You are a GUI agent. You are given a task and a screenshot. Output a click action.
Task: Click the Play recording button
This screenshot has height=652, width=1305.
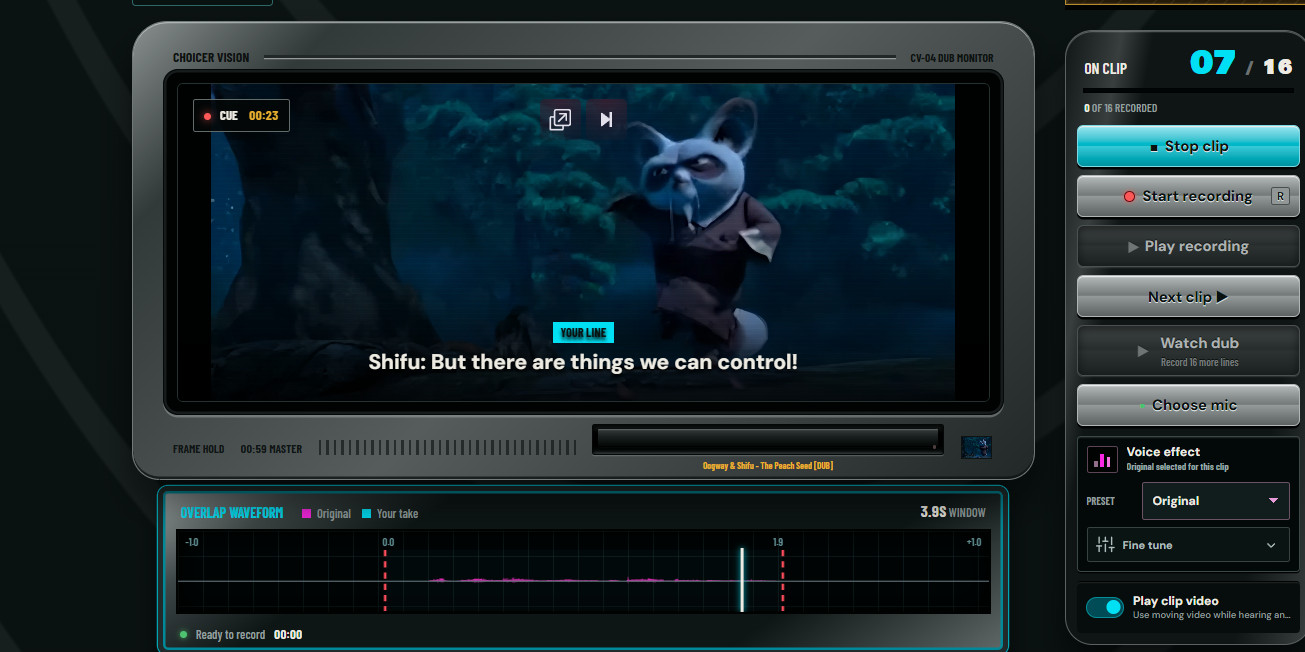[x=1188, y=246]
